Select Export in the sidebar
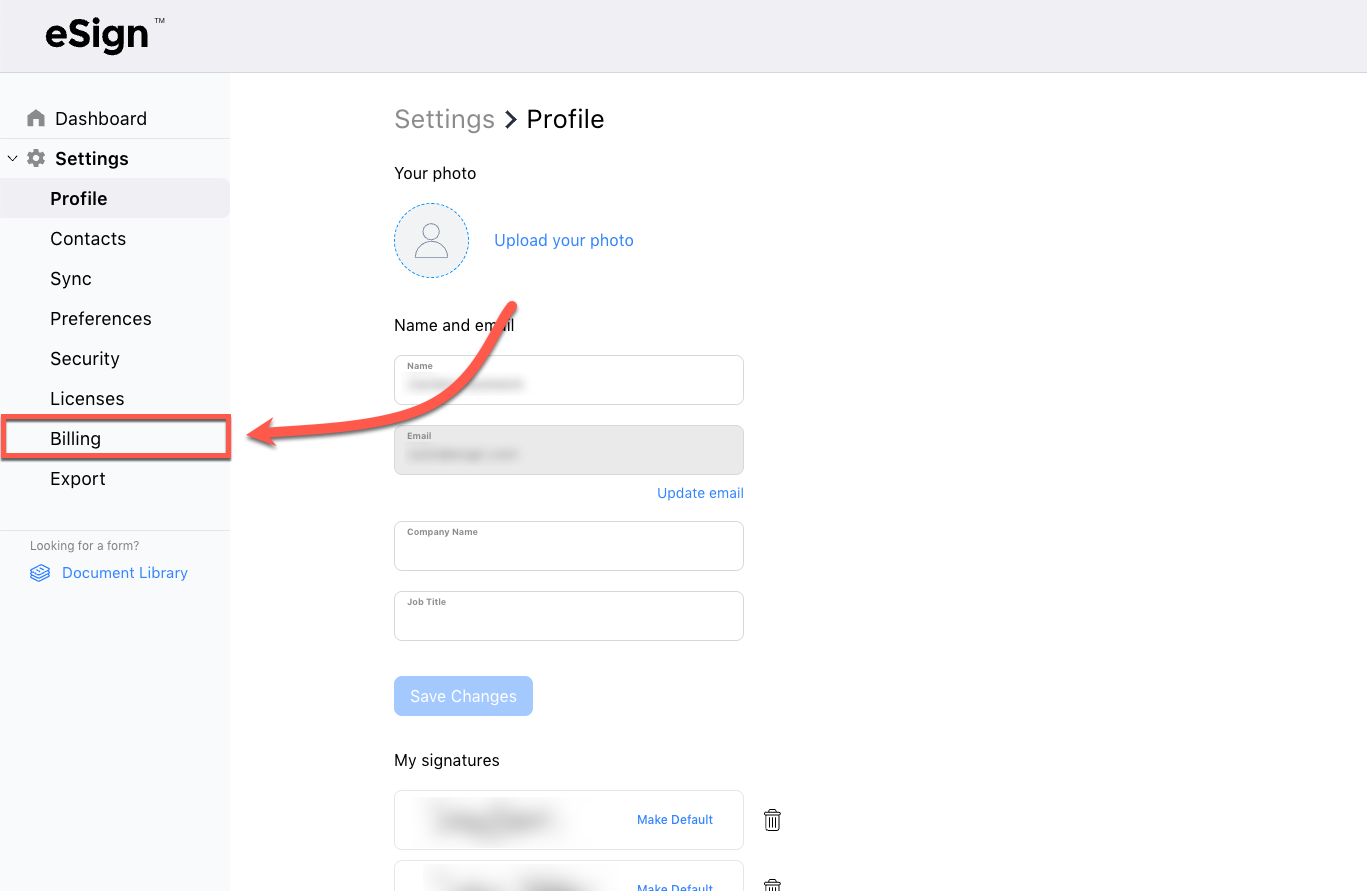1367x891 pixels. click(78, 479)
